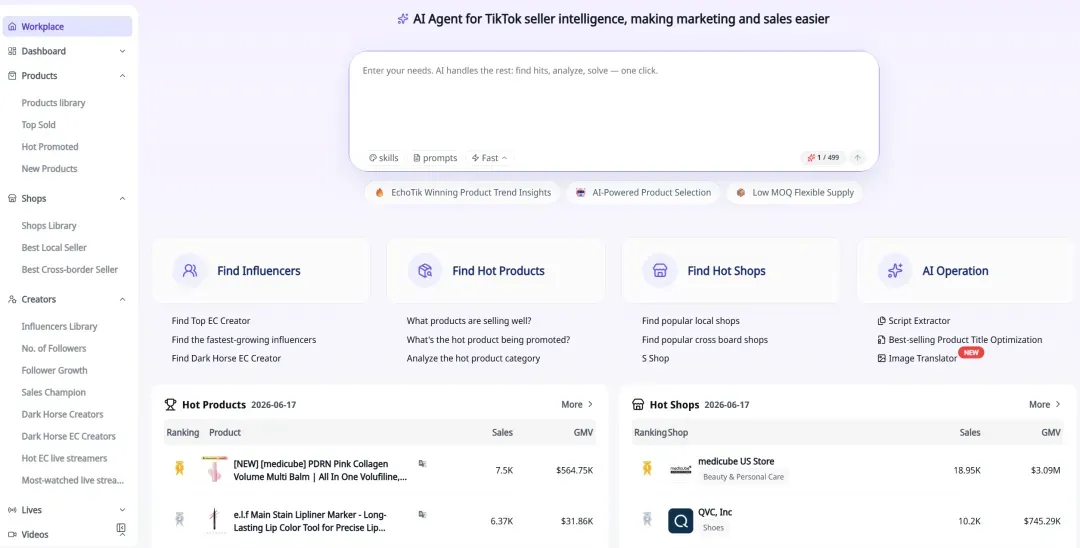Click the sidebar collapse icon at bottom

pyautogui.click(x=121, y=528)
